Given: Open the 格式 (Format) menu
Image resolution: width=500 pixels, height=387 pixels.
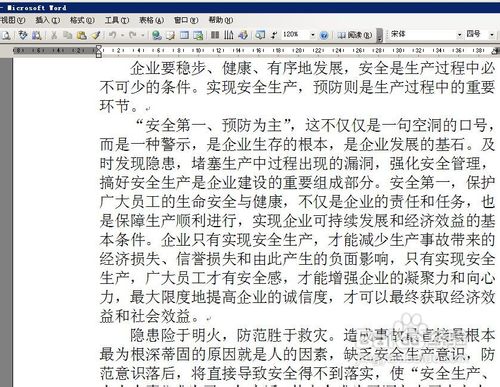Looking at the screenshot, I should [82, 20].
